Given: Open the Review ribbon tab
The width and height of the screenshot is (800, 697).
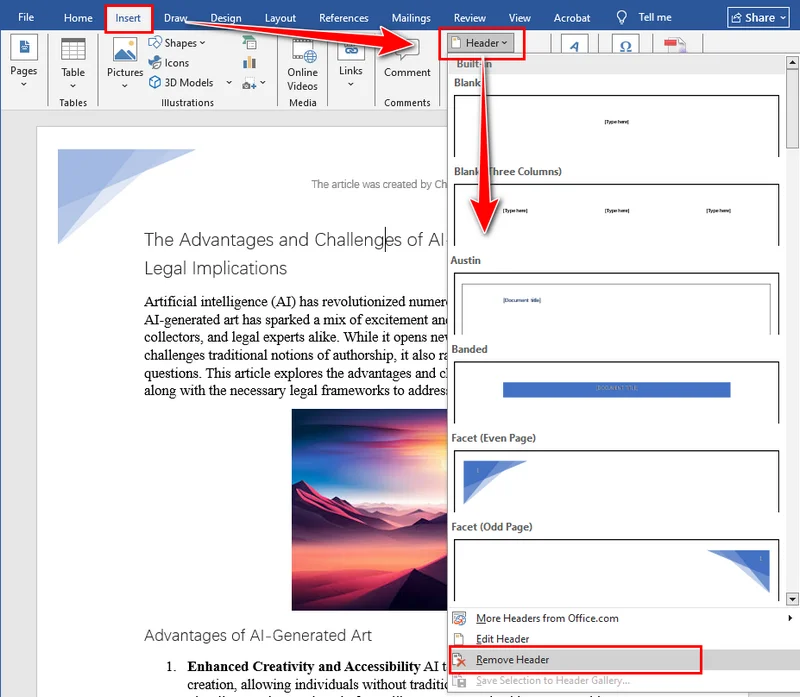Looking at the screenshot, I should (470, 17).
